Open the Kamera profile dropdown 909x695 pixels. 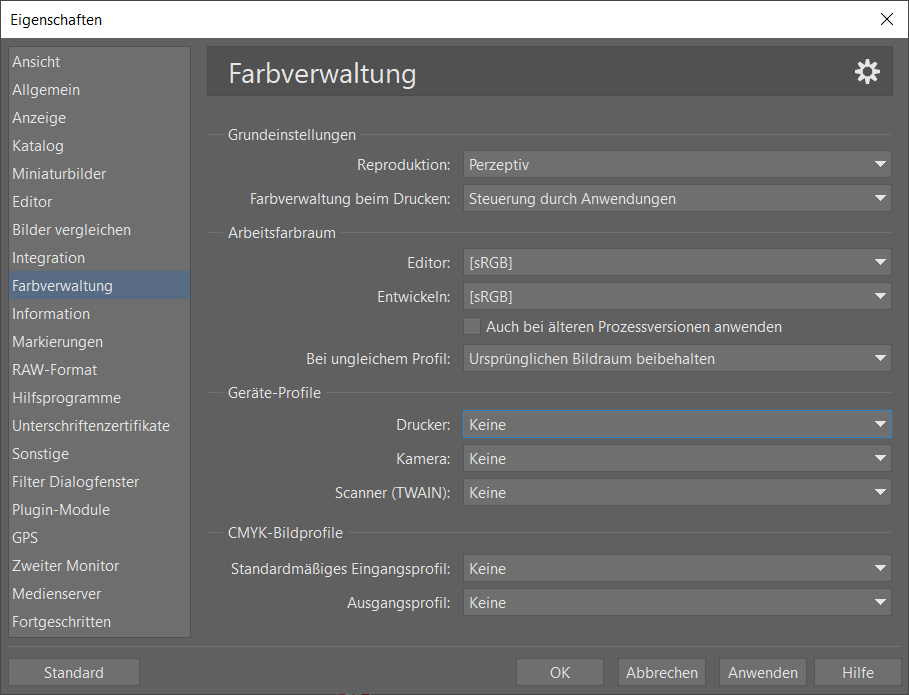[x=676, y=459]
